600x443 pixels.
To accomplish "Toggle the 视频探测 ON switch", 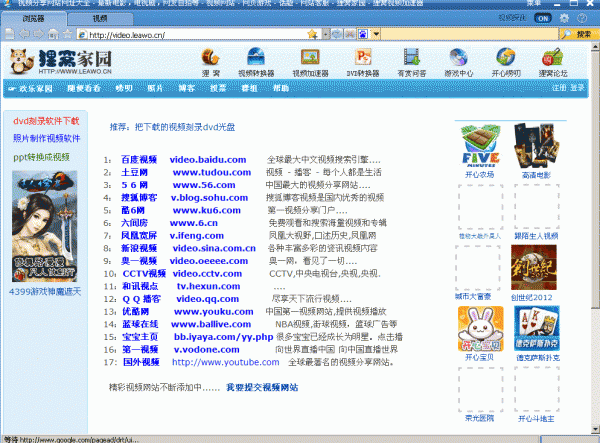I will (543, 18).
